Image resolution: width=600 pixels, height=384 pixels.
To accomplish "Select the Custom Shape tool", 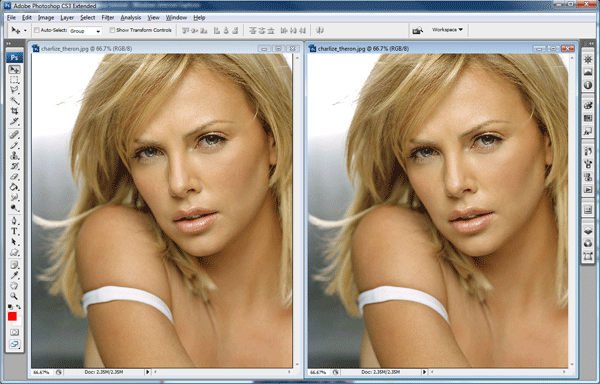I will click(15, 252).
